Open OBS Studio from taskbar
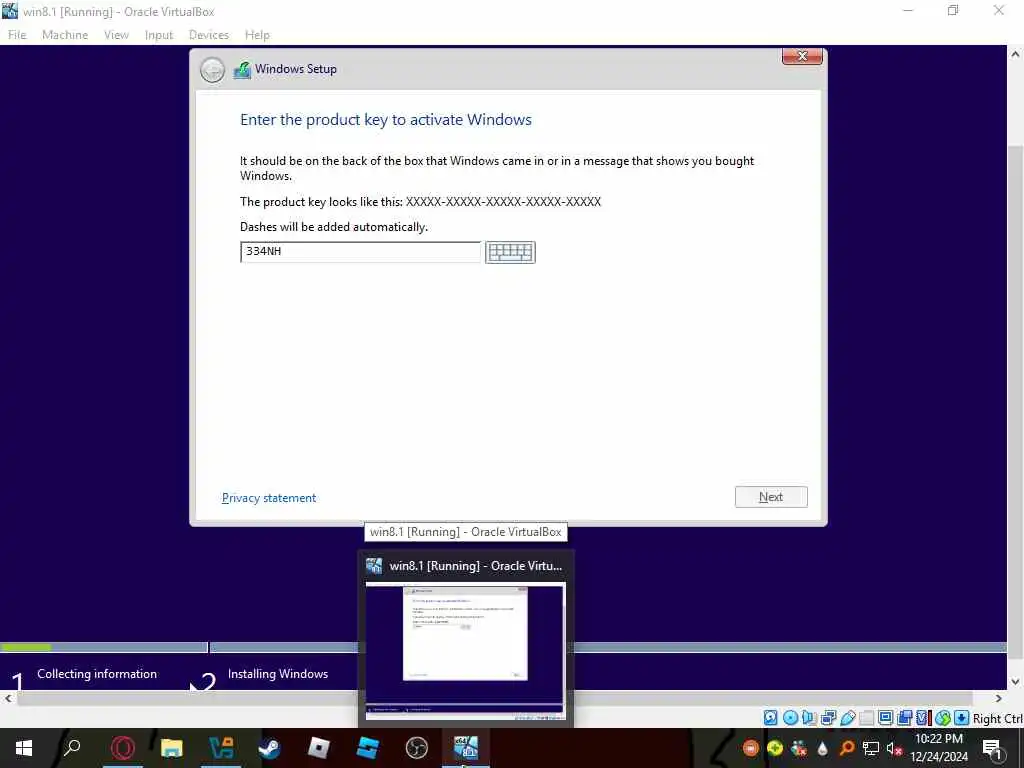1024x768 pixels. (x=417, y=748)
